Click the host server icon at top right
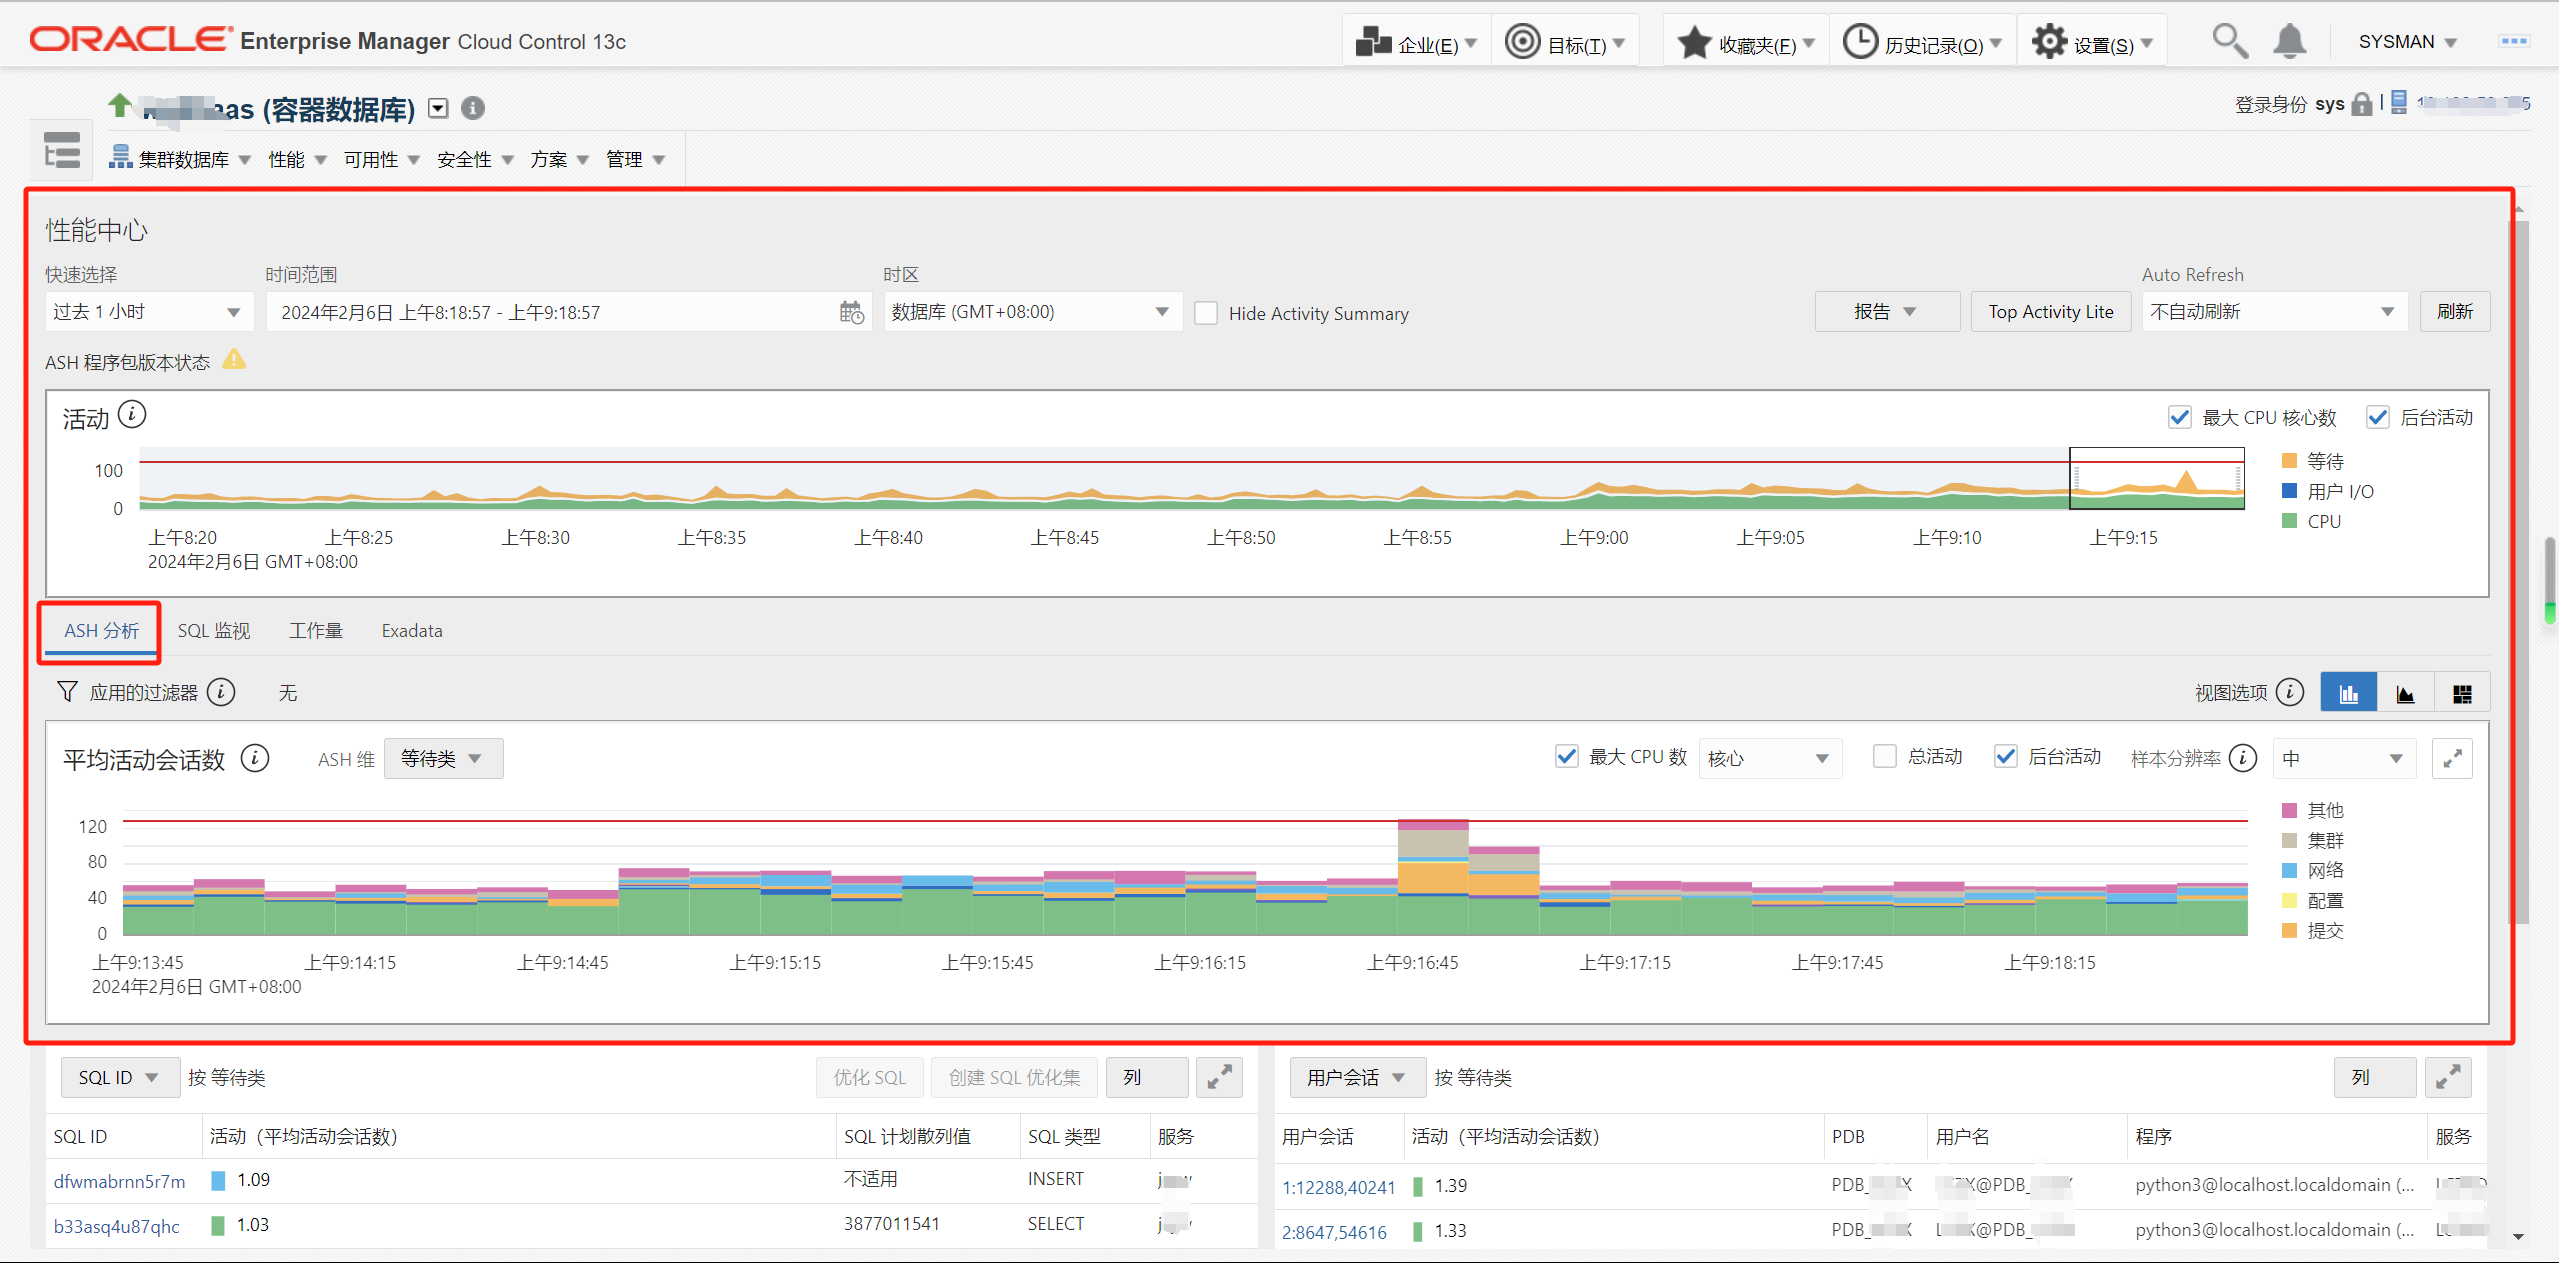This screenshot has height=1263, width=2559. pyautogui.click(x=2399, y=102)
